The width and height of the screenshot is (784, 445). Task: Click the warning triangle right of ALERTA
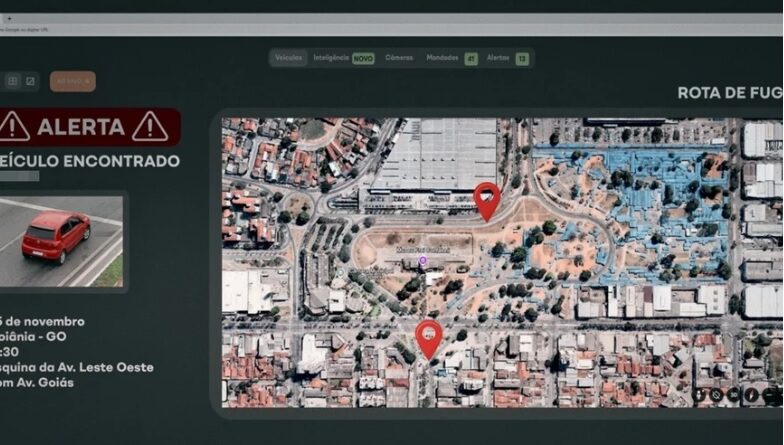(150, 127)
